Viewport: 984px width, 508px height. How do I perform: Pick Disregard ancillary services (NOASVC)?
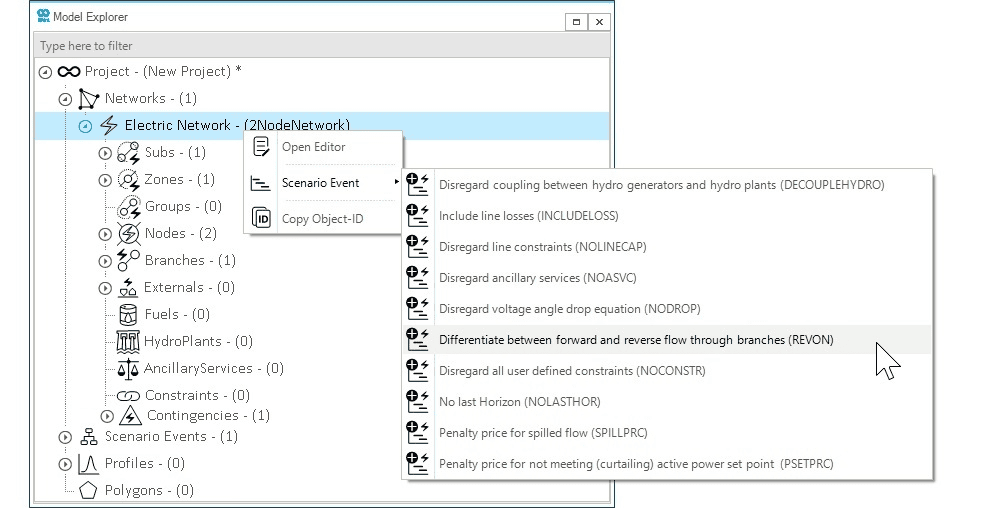point(537,278)
